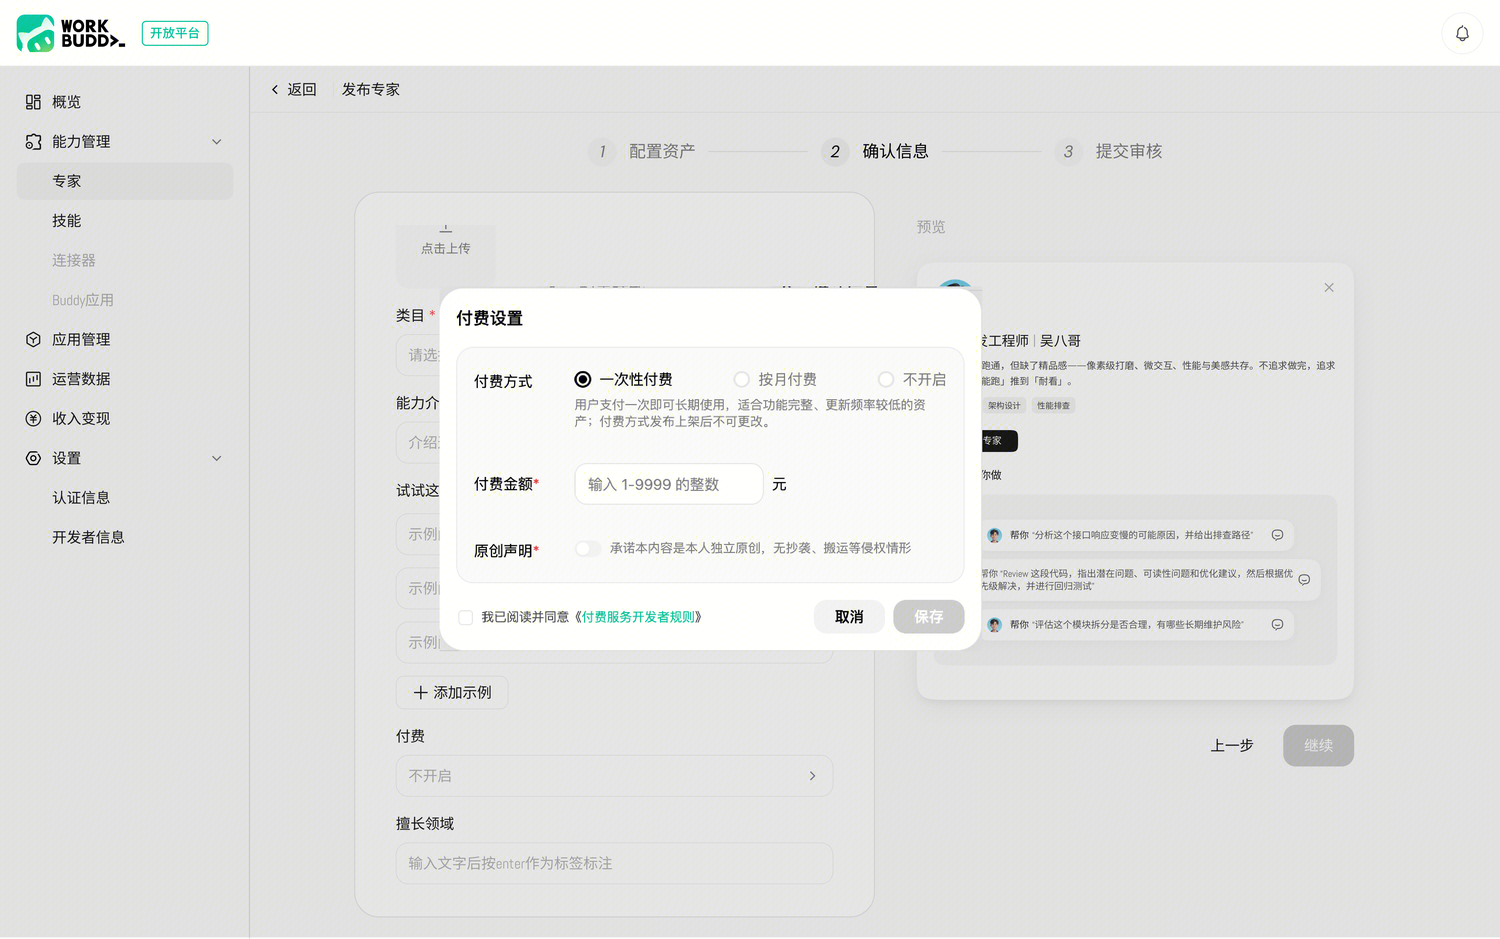Screen dimensions: 1500x939
Task: Close the preview card with X
Action: coord(1329,288)
